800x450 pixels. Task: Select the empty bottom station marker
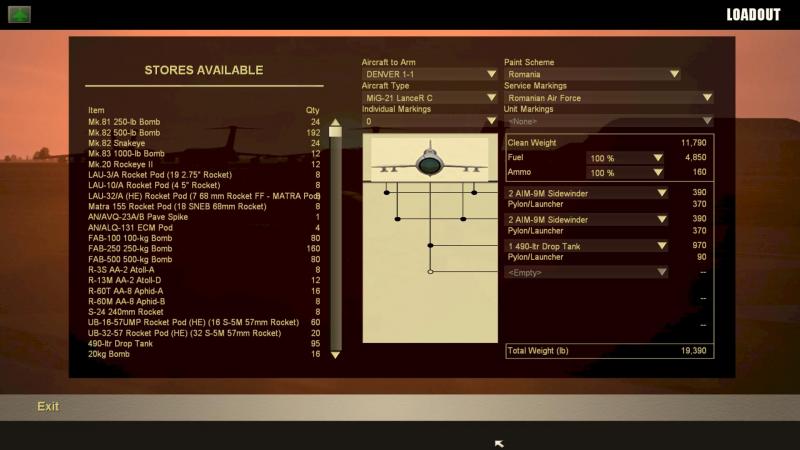click(x=430, y=272)
